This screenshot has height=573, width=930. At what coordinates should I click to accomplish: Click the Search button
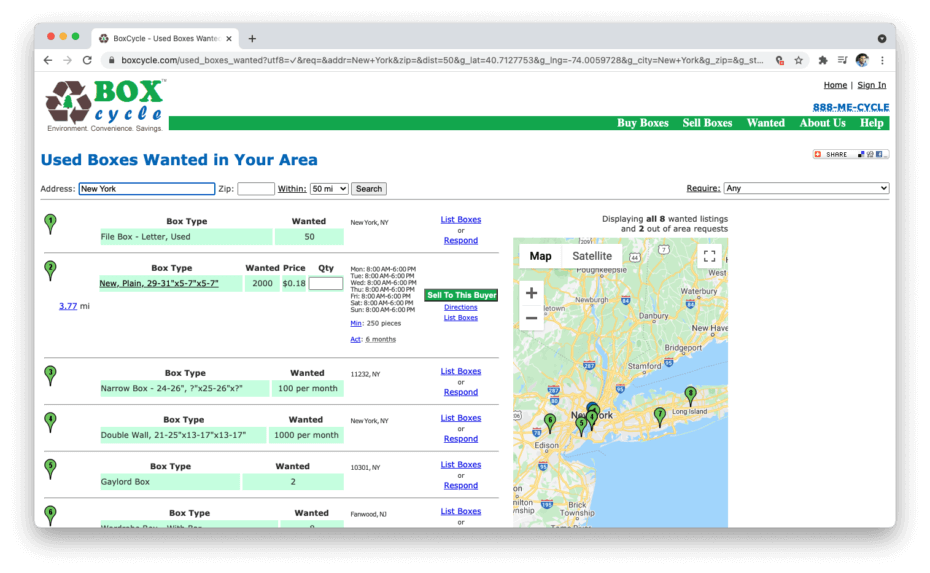click(x=369, y=189)
